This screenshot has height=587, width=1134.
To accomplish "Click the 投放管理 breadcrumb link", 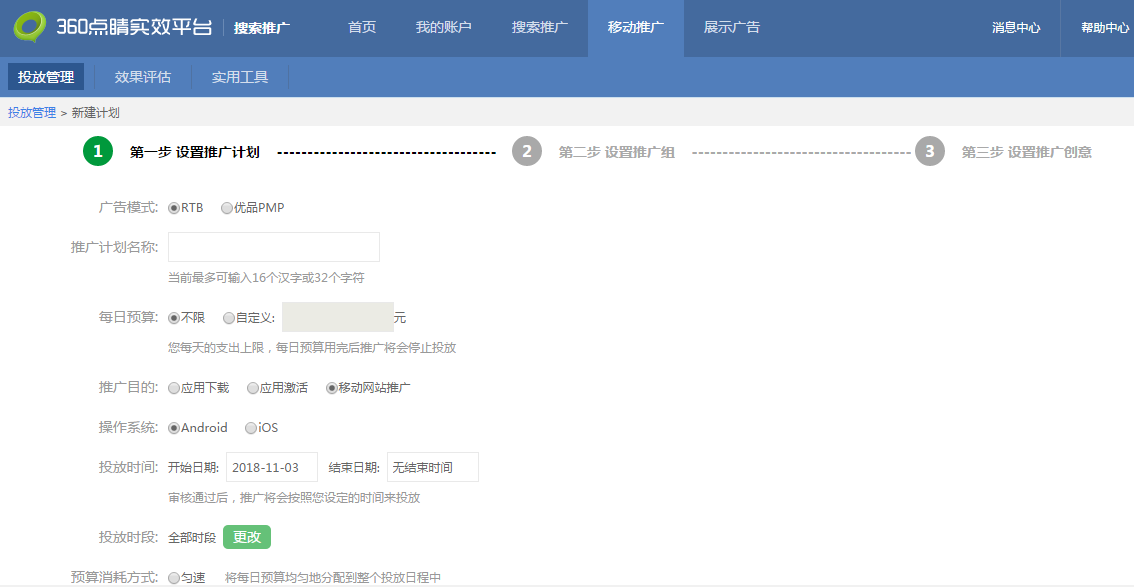I will pos(32,113).
